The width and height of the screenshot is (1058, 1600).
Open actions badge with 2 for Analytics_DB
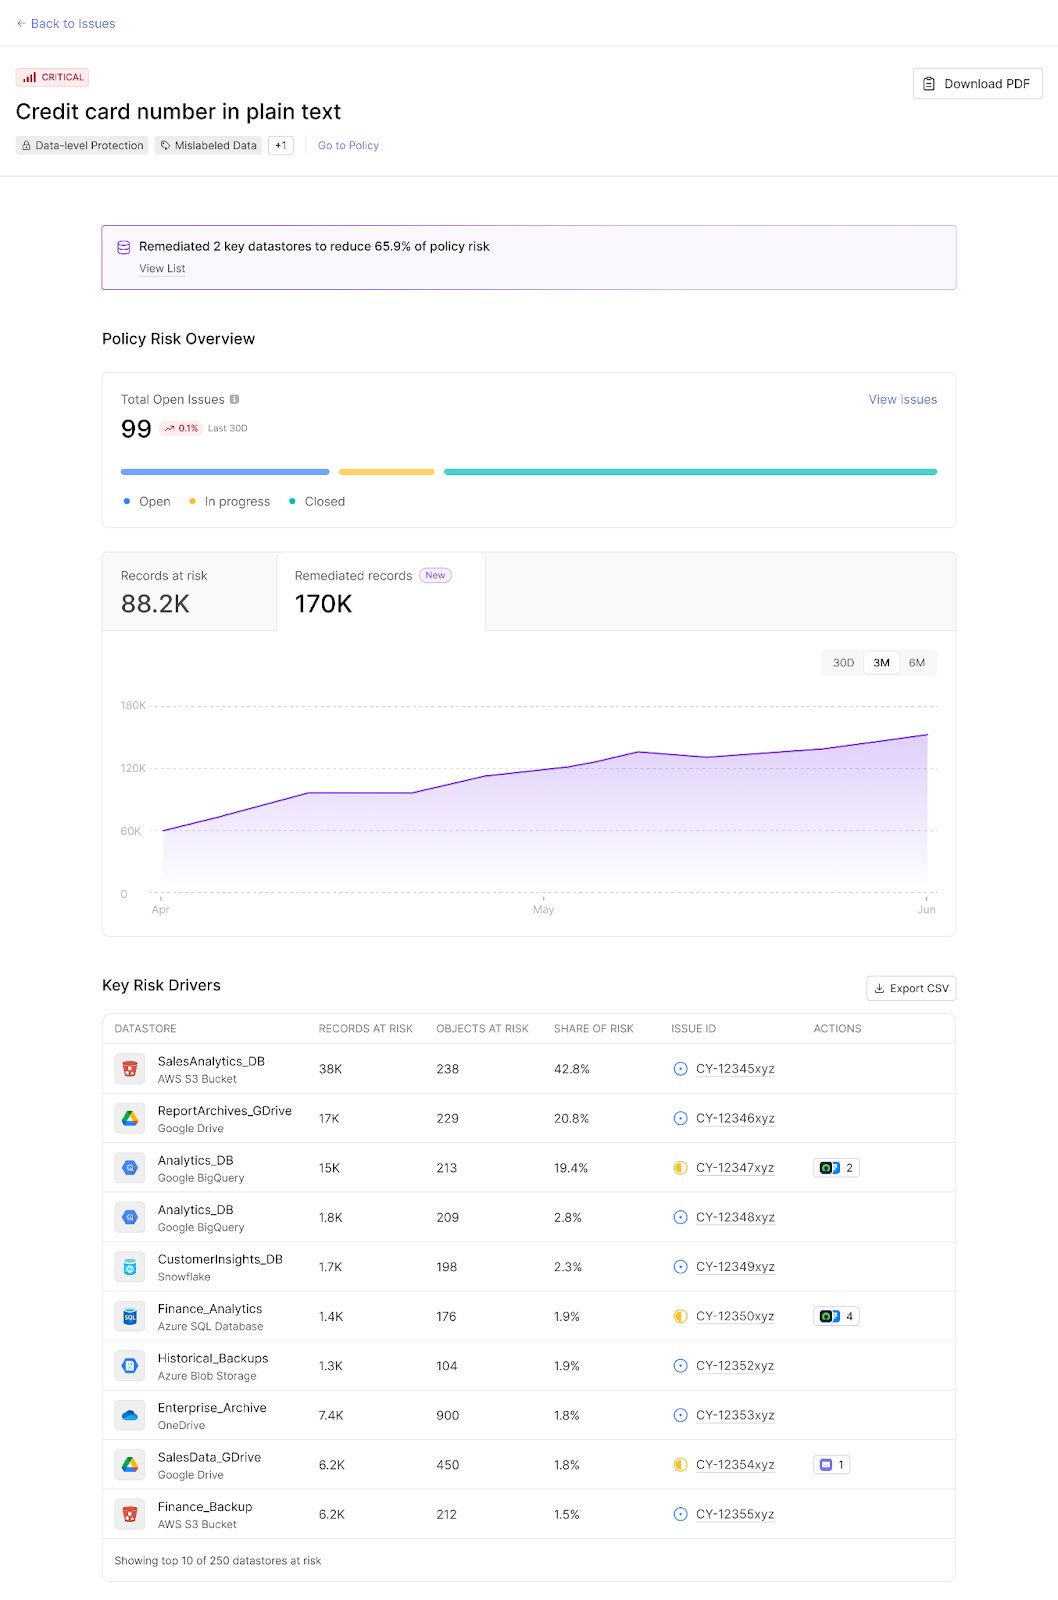point(836,1168)
